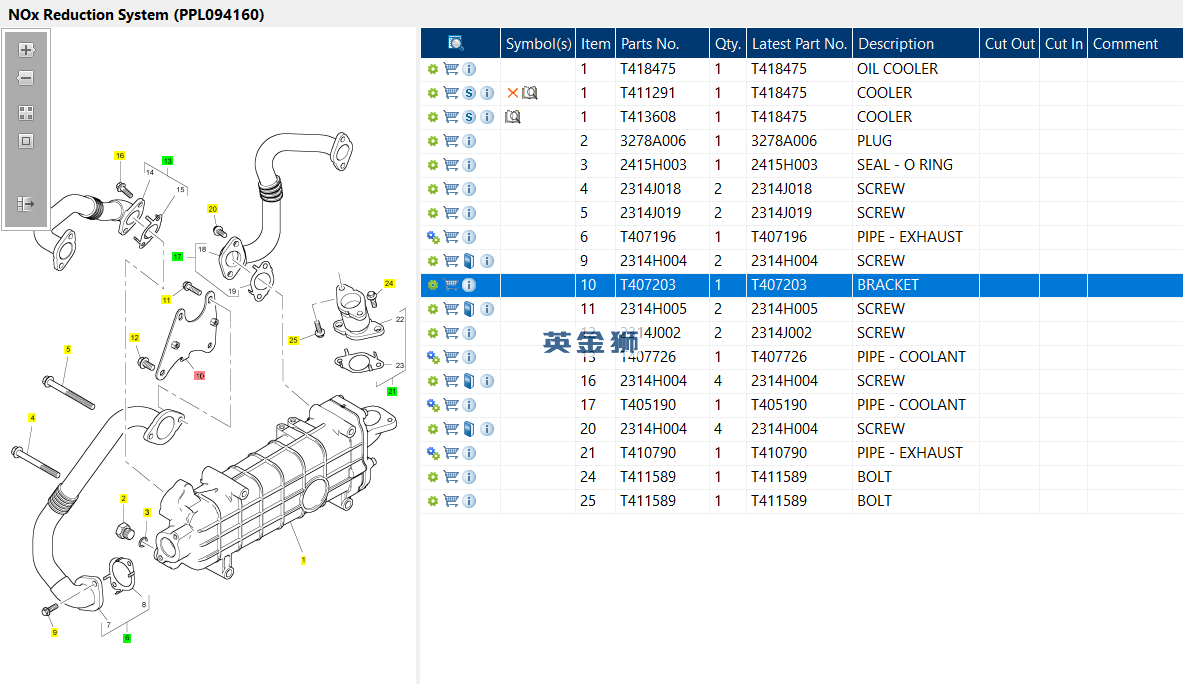Image resolution: width=1183 pixels, height=684 pixels.
Task: Select callout 25 in the diagram
Action: pos(293,340)
